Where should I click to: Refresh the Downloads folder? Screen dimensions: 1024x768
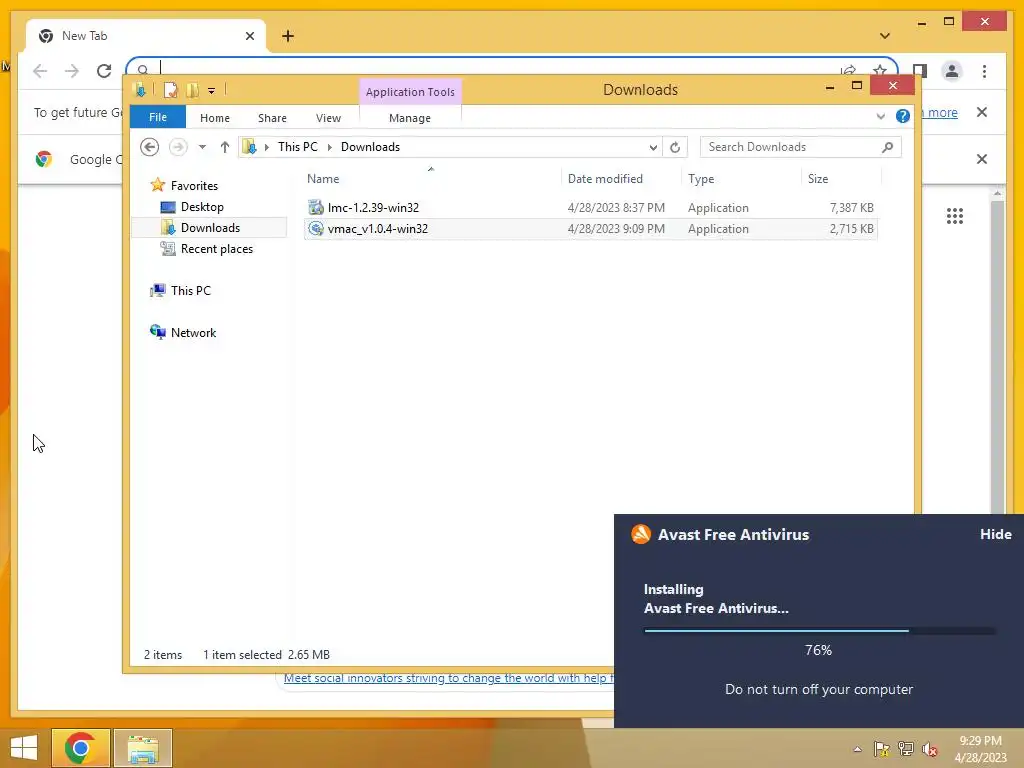point(675,148)
